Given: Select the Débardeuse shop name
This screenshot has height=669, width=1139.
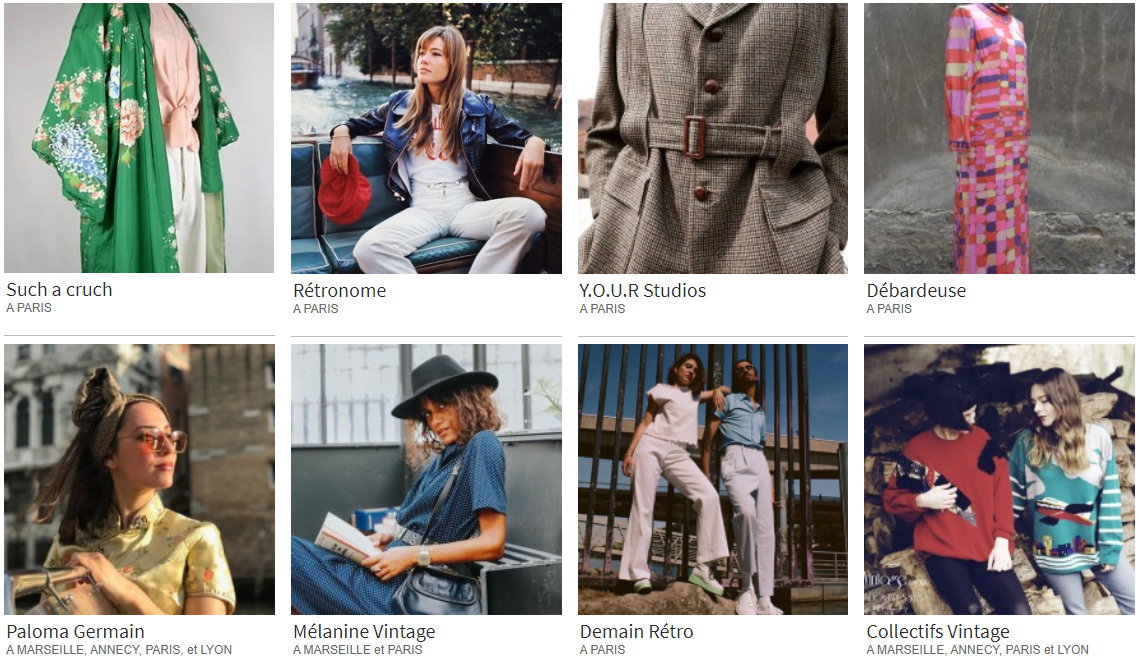Looking at the screenshot, I should [x=916, y=291].
